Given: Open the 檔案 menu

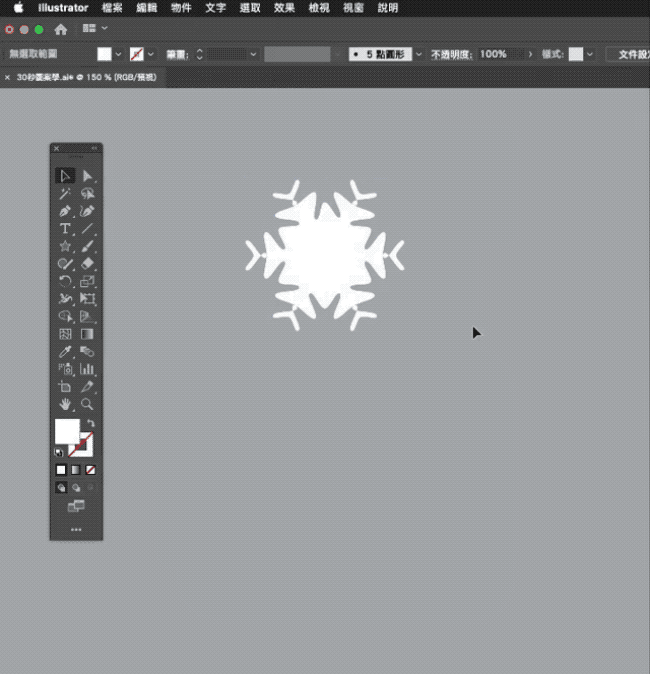Looking at the screenshot, I should [112, 8].
